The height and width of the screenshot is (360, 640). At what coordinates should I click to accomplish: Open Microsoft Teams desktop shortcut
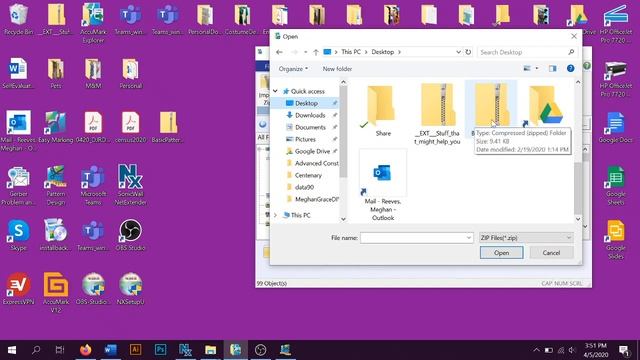tap(93, 186)
